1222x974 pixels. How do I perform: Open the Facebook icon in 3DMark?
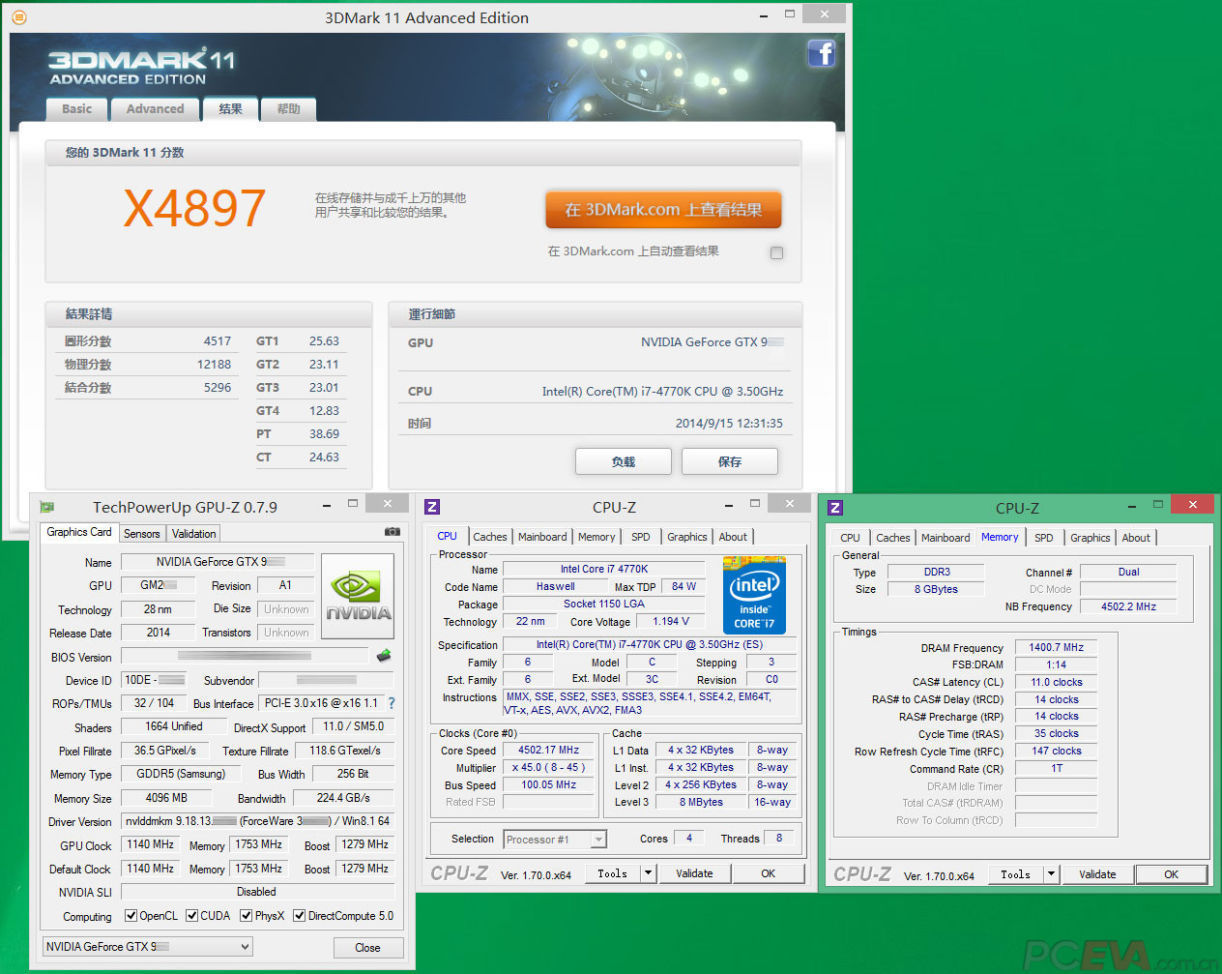821,54
